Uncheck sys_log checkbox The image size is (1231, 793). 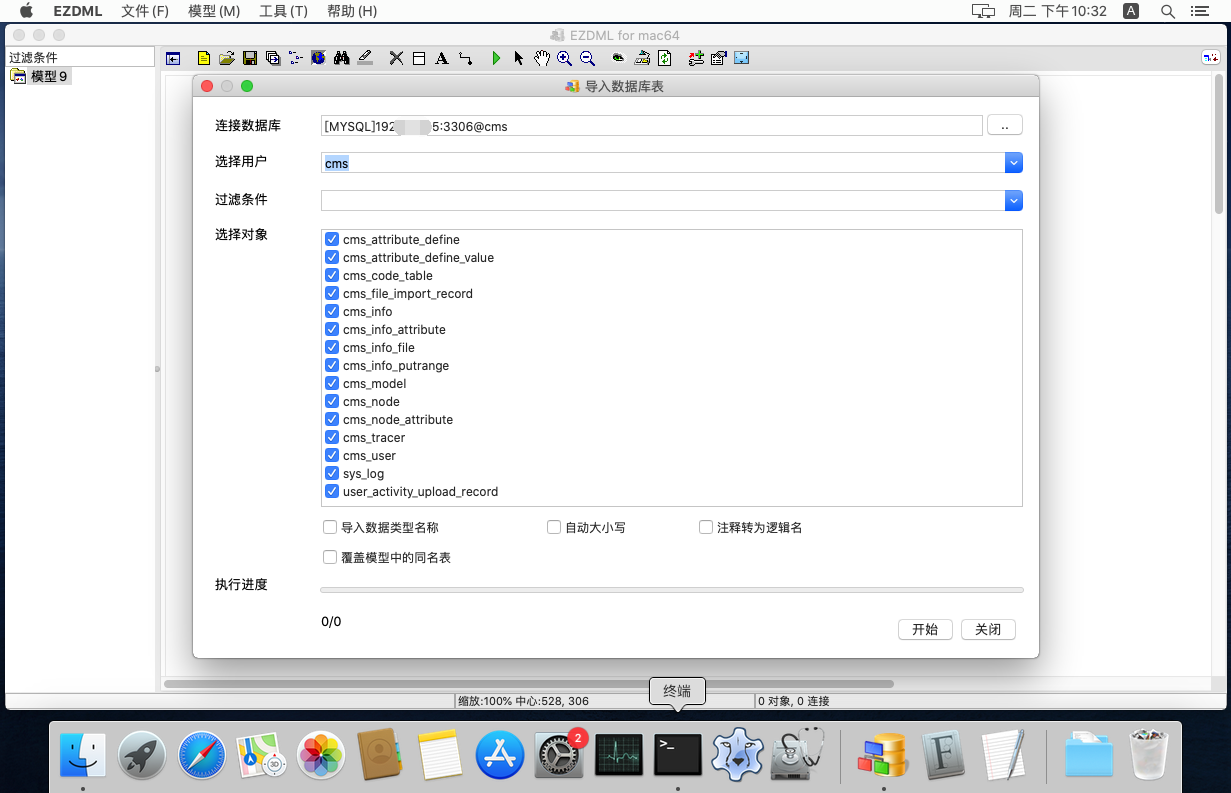point(332,474)
